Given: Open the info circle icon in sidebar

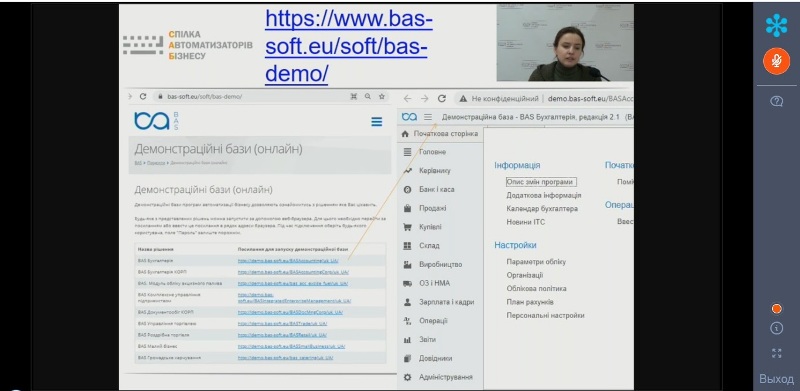Looking at the screenshot, I should [777, 328].
